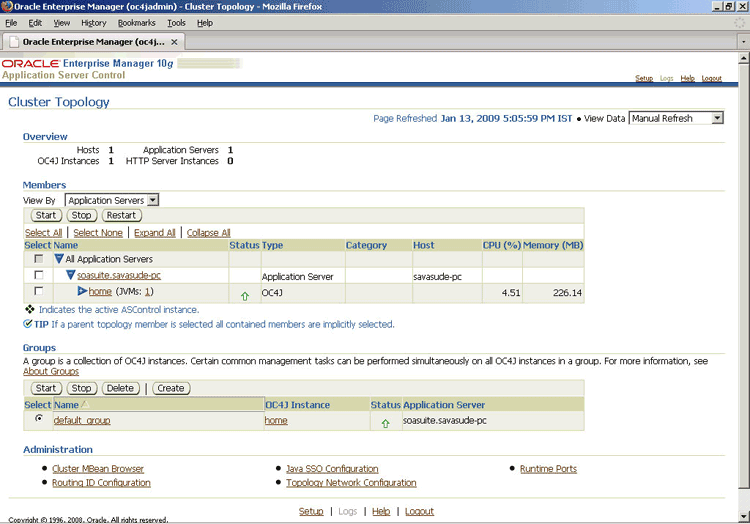Viewport: 750px width, 524px height.
Task: Click the Memory (MB) value 226.14
Action: (567, 293)
